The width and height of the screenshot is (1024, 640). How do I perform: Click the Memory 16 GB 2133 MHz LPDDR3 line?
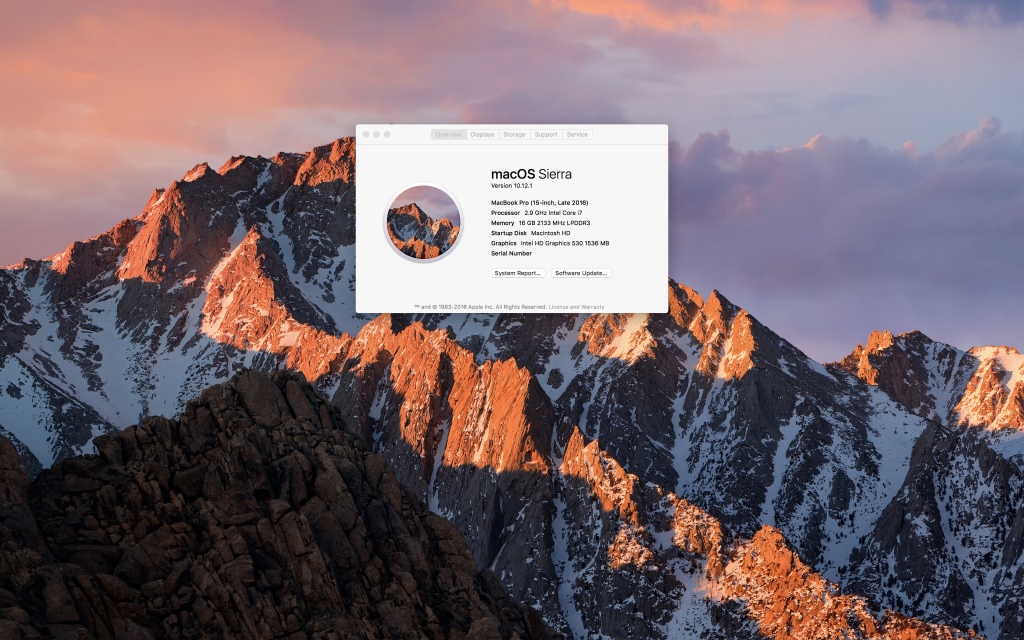tap(541, 223)
